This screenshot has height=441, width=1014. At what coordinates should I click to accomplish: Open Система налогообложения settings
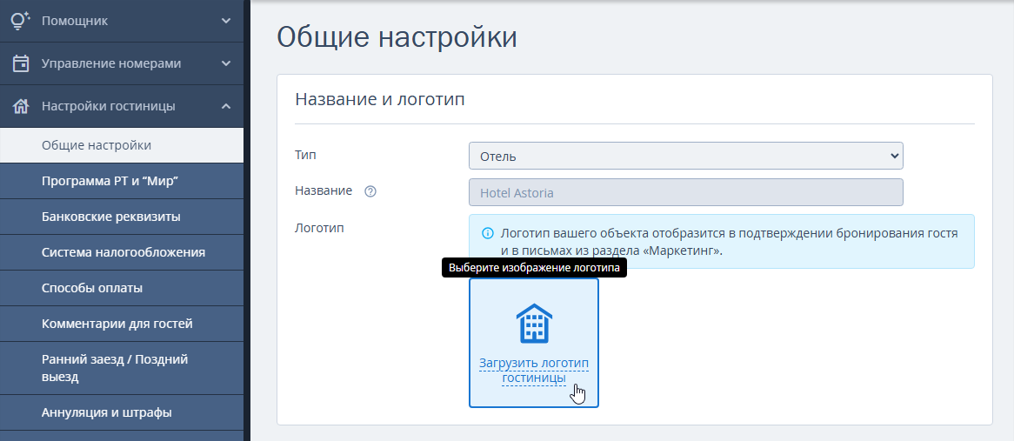pyautogui.click(x=122, y=252)
